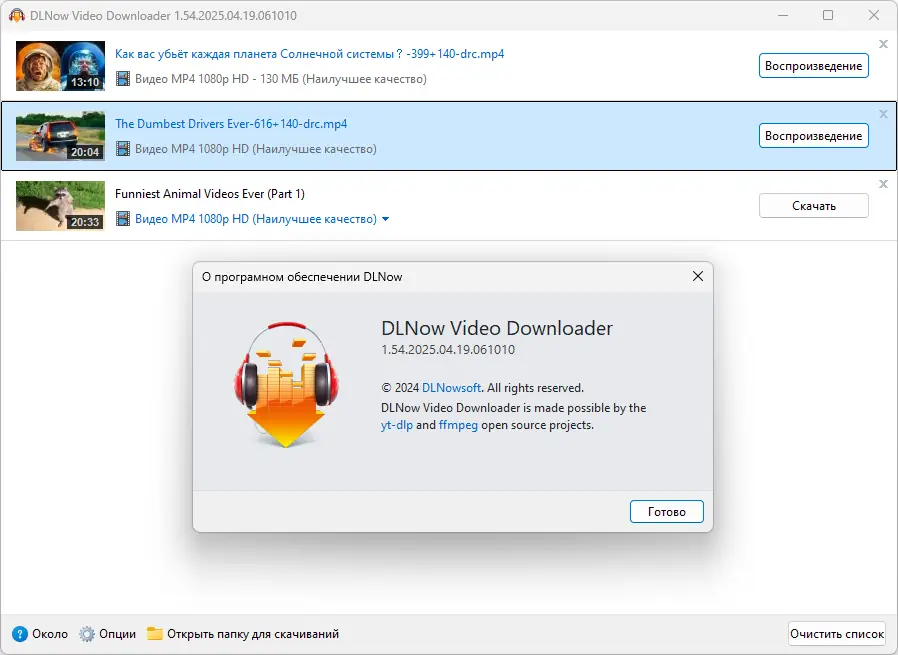Click the DLNow Video Downloader heading in the dialog
The image size is (898, 655).
click(x=497, y=328)
